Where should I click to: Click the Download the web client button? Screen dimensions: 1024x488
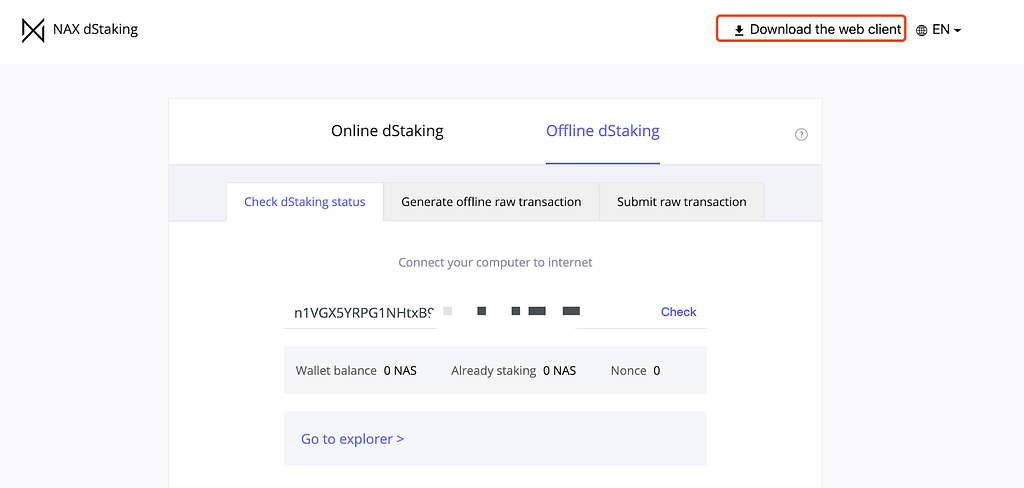[x=811, y=29]
